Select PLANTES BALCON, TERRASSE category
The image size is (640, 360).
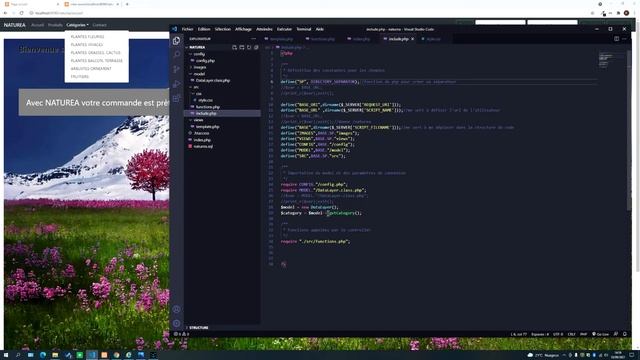(97, 61)
